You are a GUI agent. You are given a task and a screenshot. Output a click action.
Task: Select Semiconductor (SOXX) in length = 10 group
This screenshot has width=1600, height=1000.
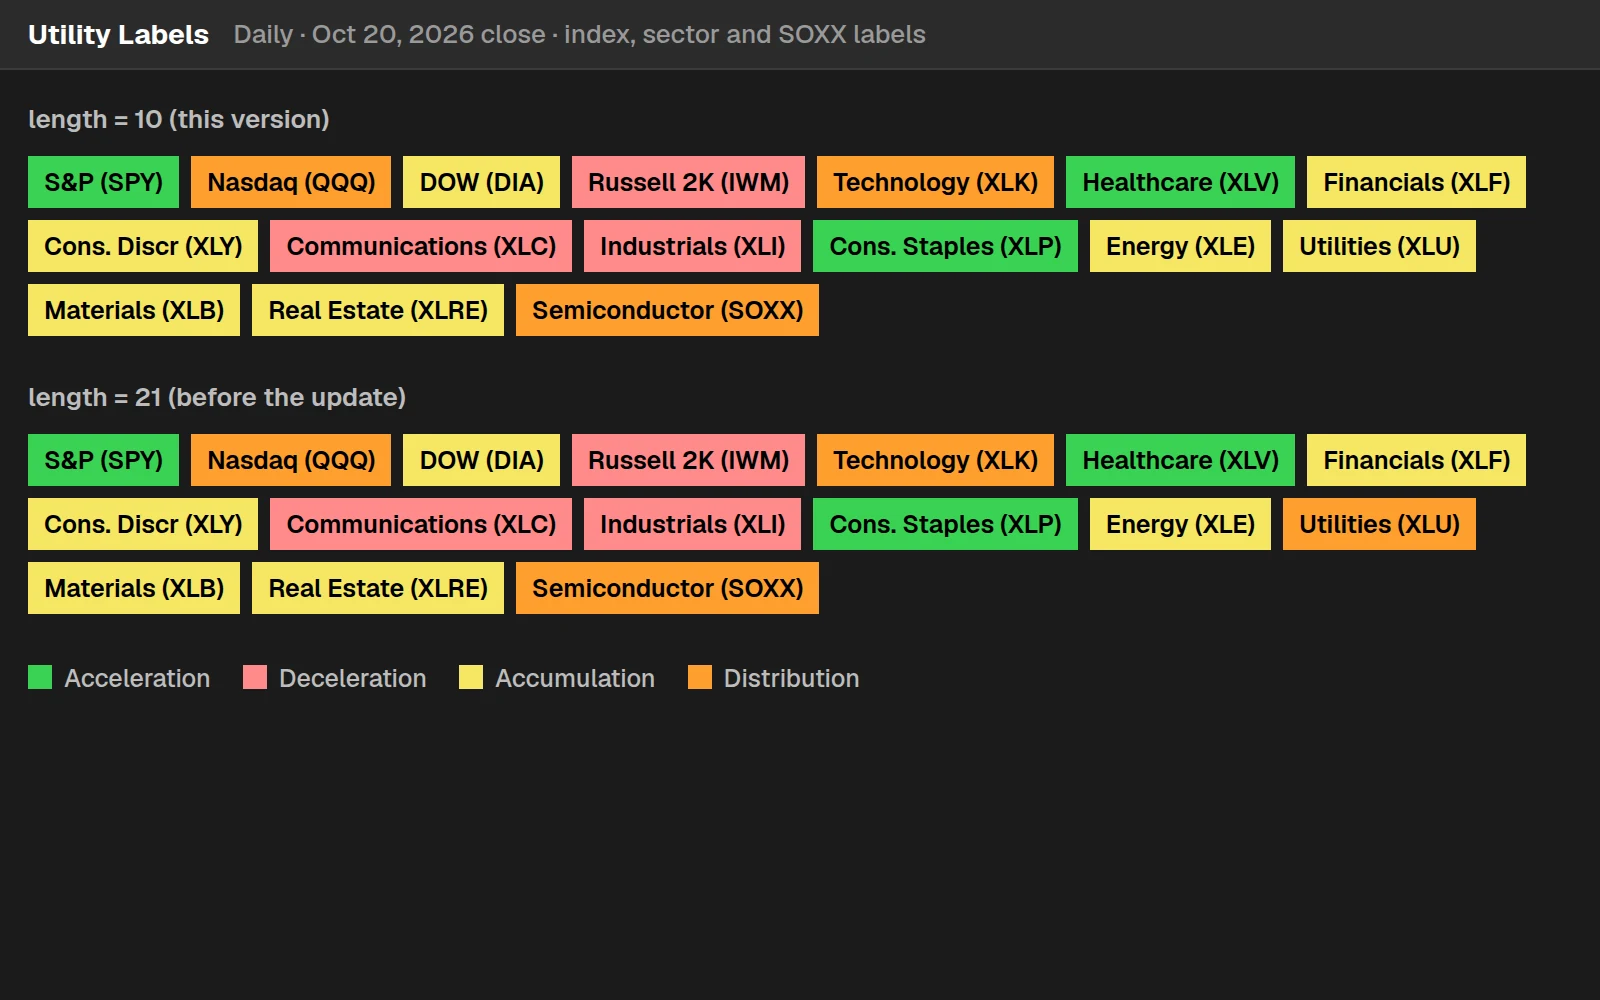coord(667,310)
